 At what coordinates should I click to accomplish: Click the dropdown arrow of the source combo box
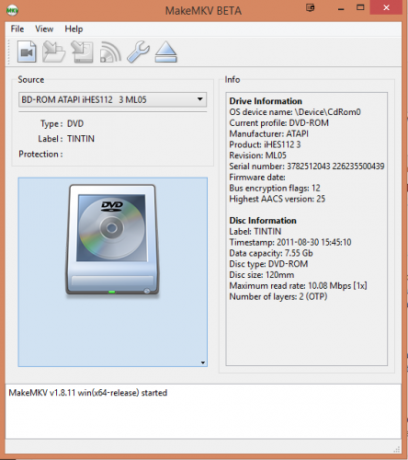pyautogui.click(x=200, y=99)
